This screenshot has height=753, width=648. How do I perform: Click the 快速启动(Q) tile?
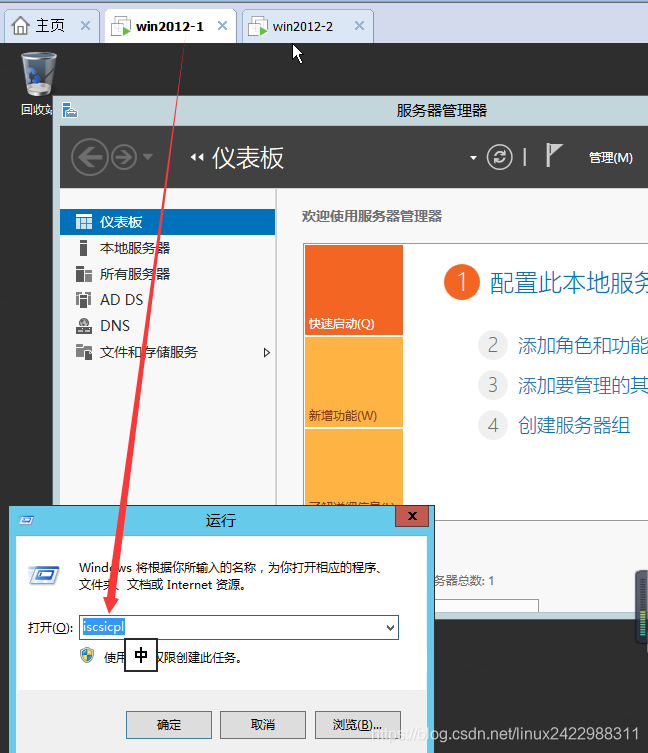354,290
